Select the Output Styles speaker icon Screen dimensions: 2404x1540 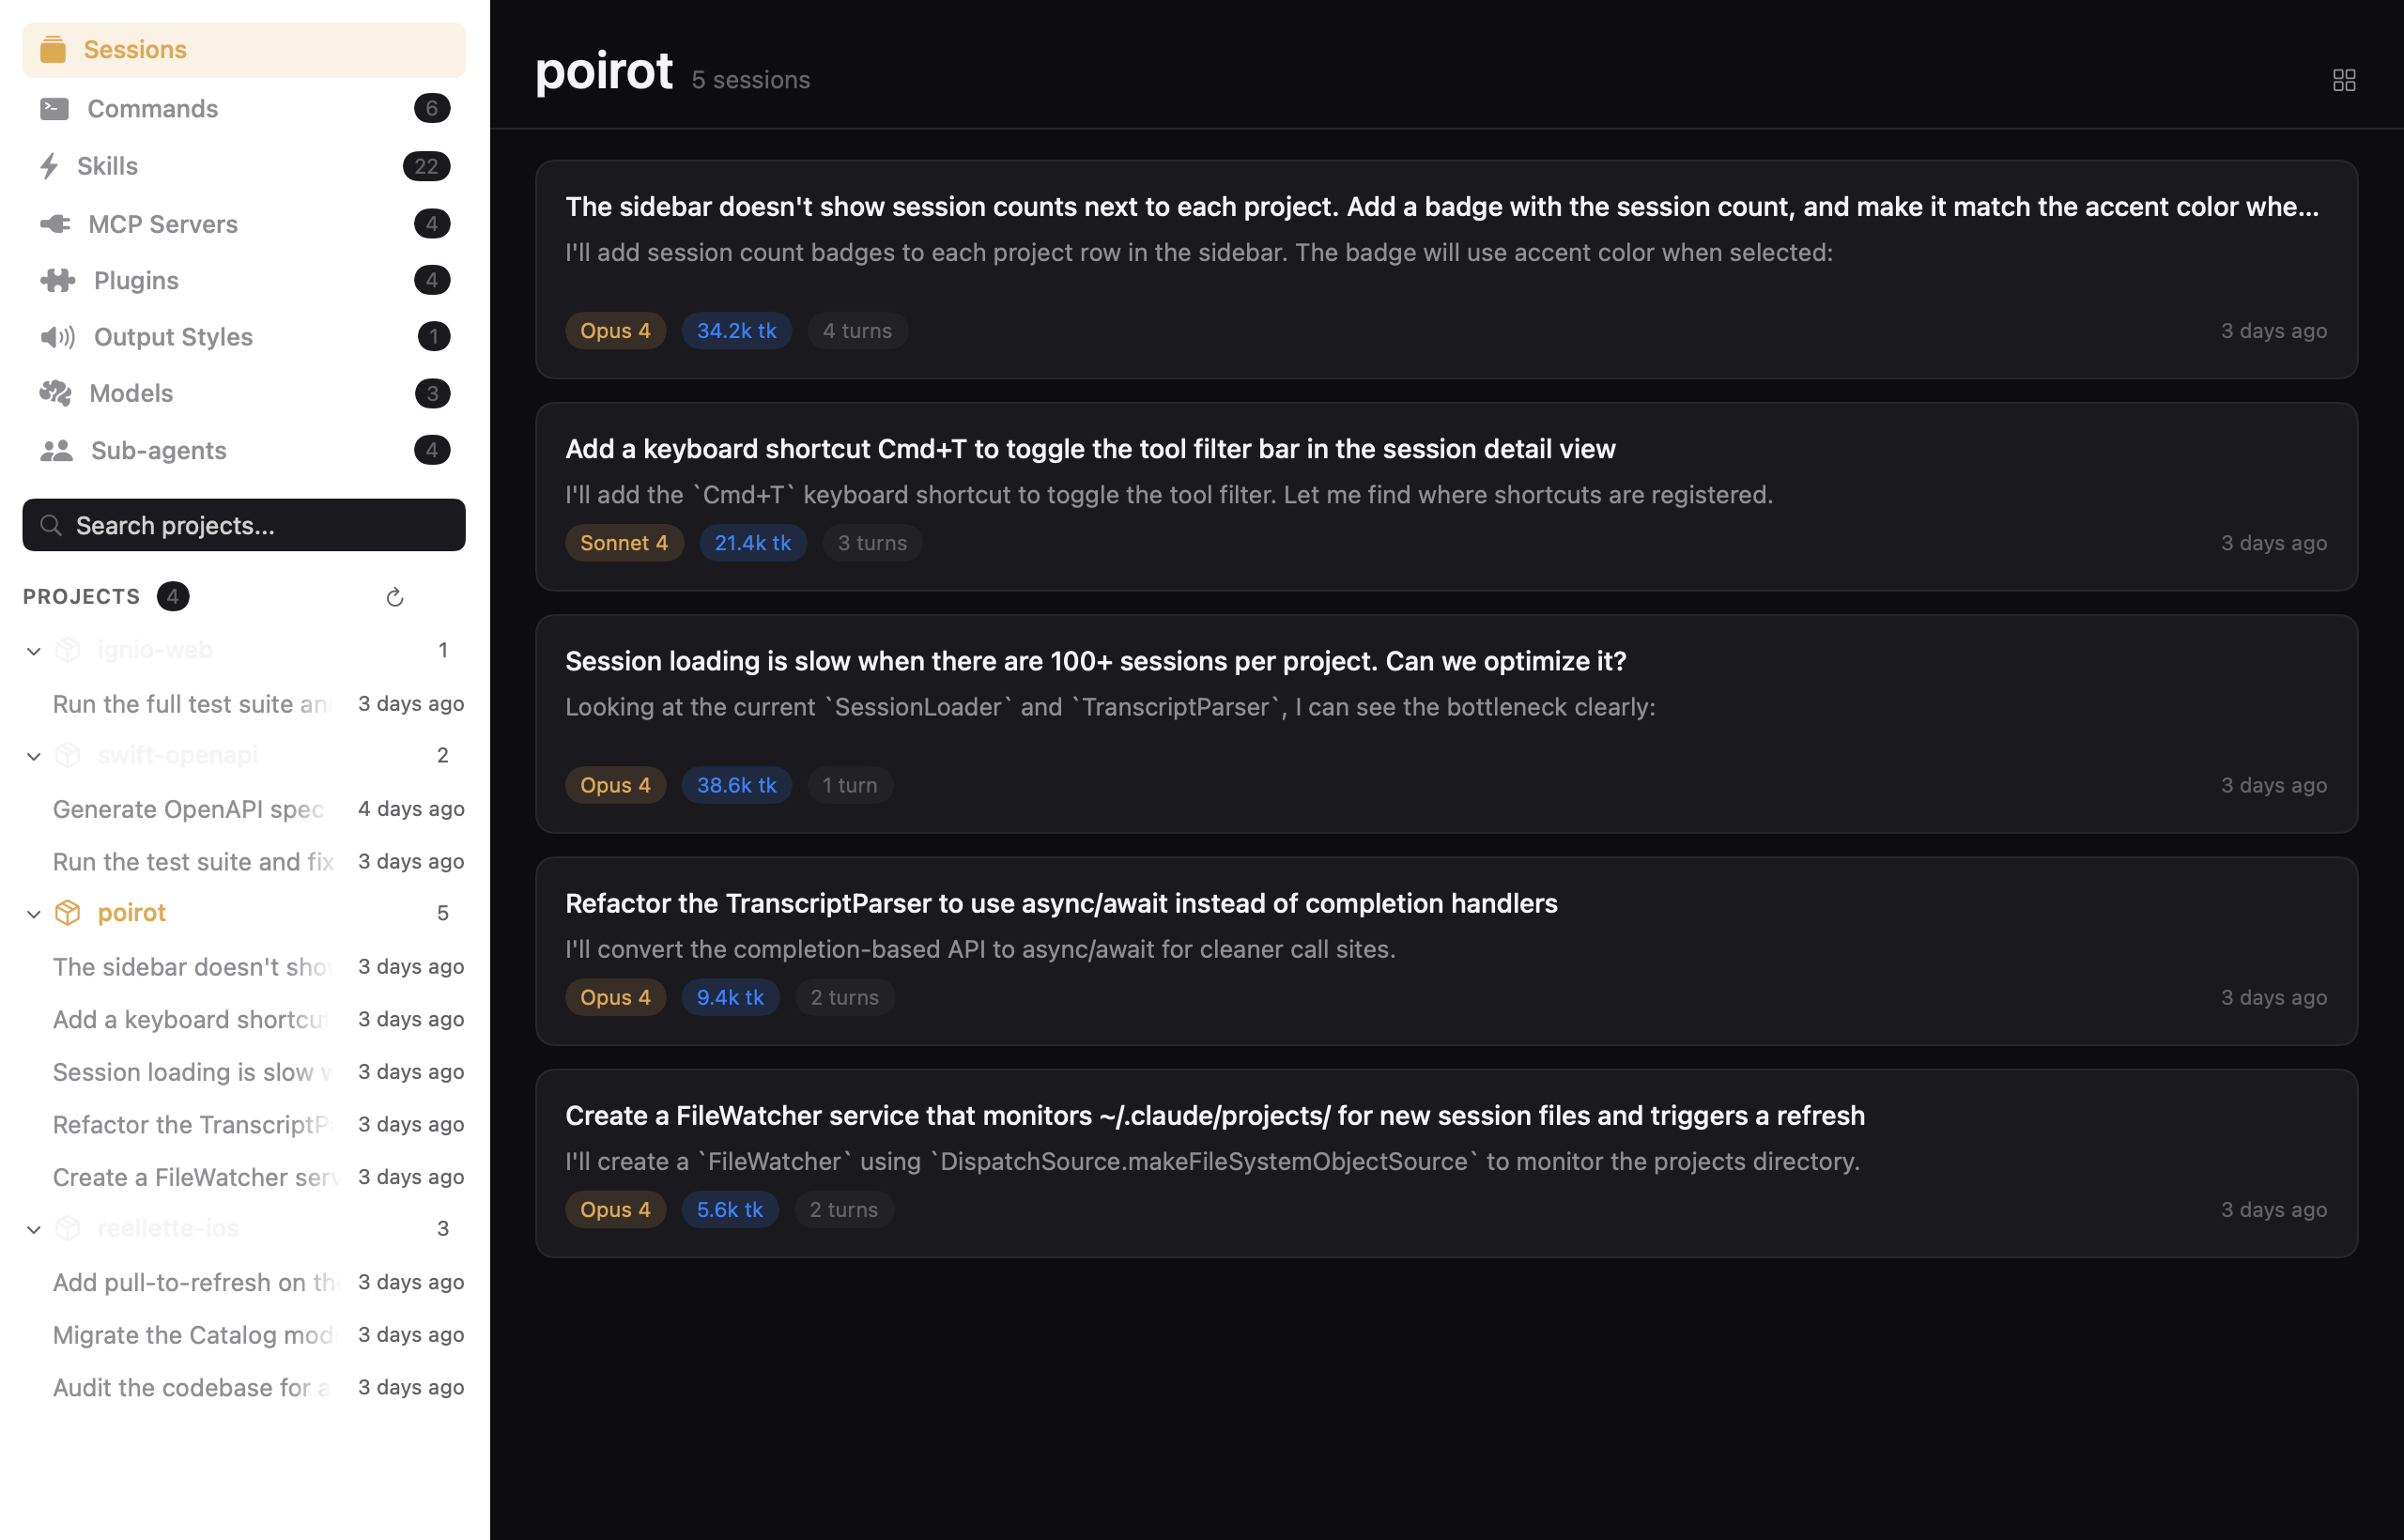tap(57, 337)
